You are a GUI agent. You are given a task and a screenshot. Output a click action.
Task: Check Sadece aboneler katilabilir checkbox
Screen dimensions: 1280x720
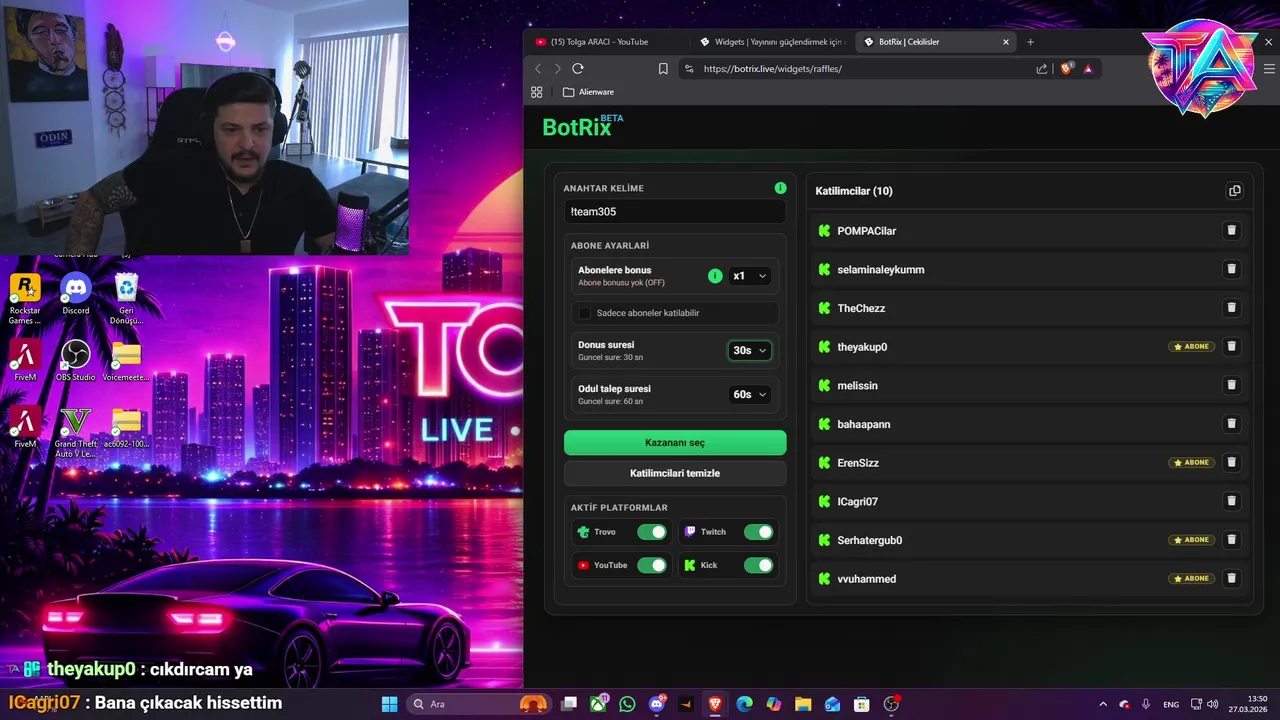pos(585,313)
